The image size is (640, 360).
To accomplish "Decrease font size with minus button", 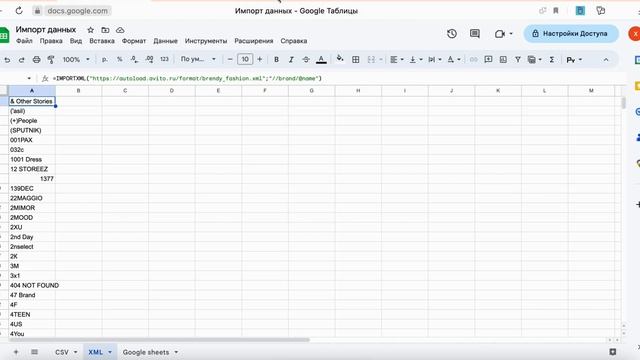I will click(230, 60).
